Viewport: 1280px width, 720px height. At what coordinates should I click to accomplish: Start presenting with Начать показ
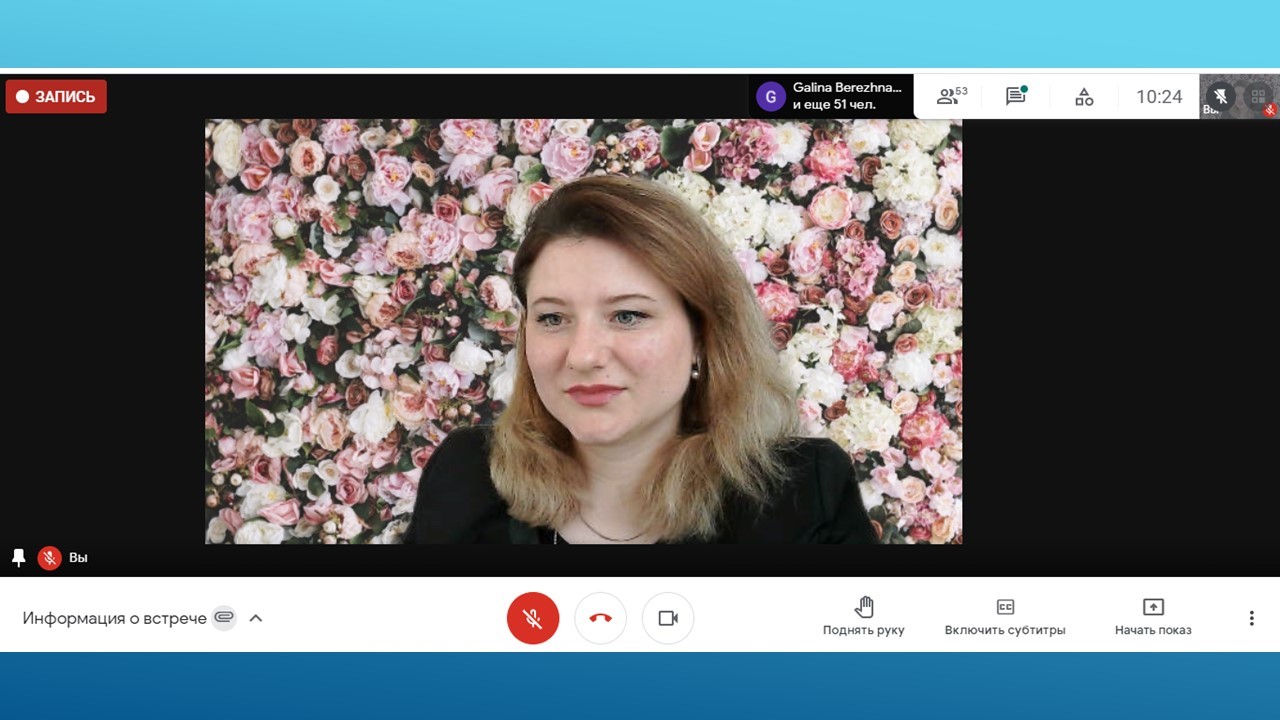[1153, 618]
